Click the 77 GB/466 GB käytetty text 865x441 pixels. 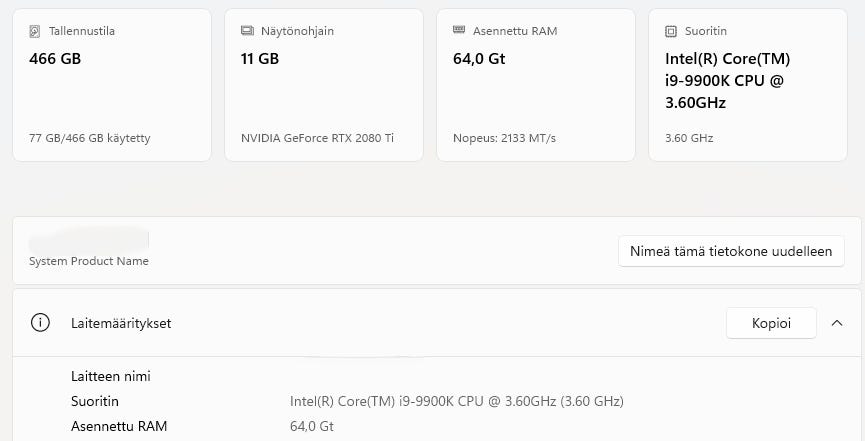pos(89,138)
